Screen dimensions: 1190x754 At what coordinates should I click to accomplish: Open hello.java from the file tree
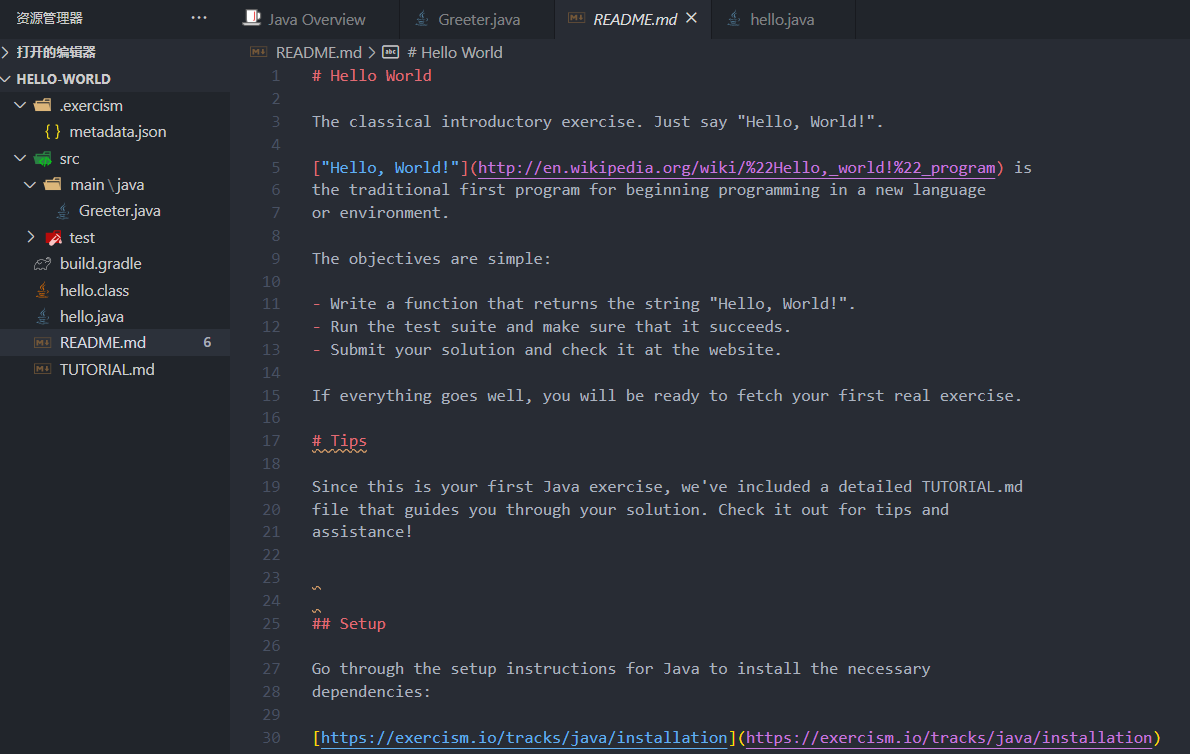92,317
